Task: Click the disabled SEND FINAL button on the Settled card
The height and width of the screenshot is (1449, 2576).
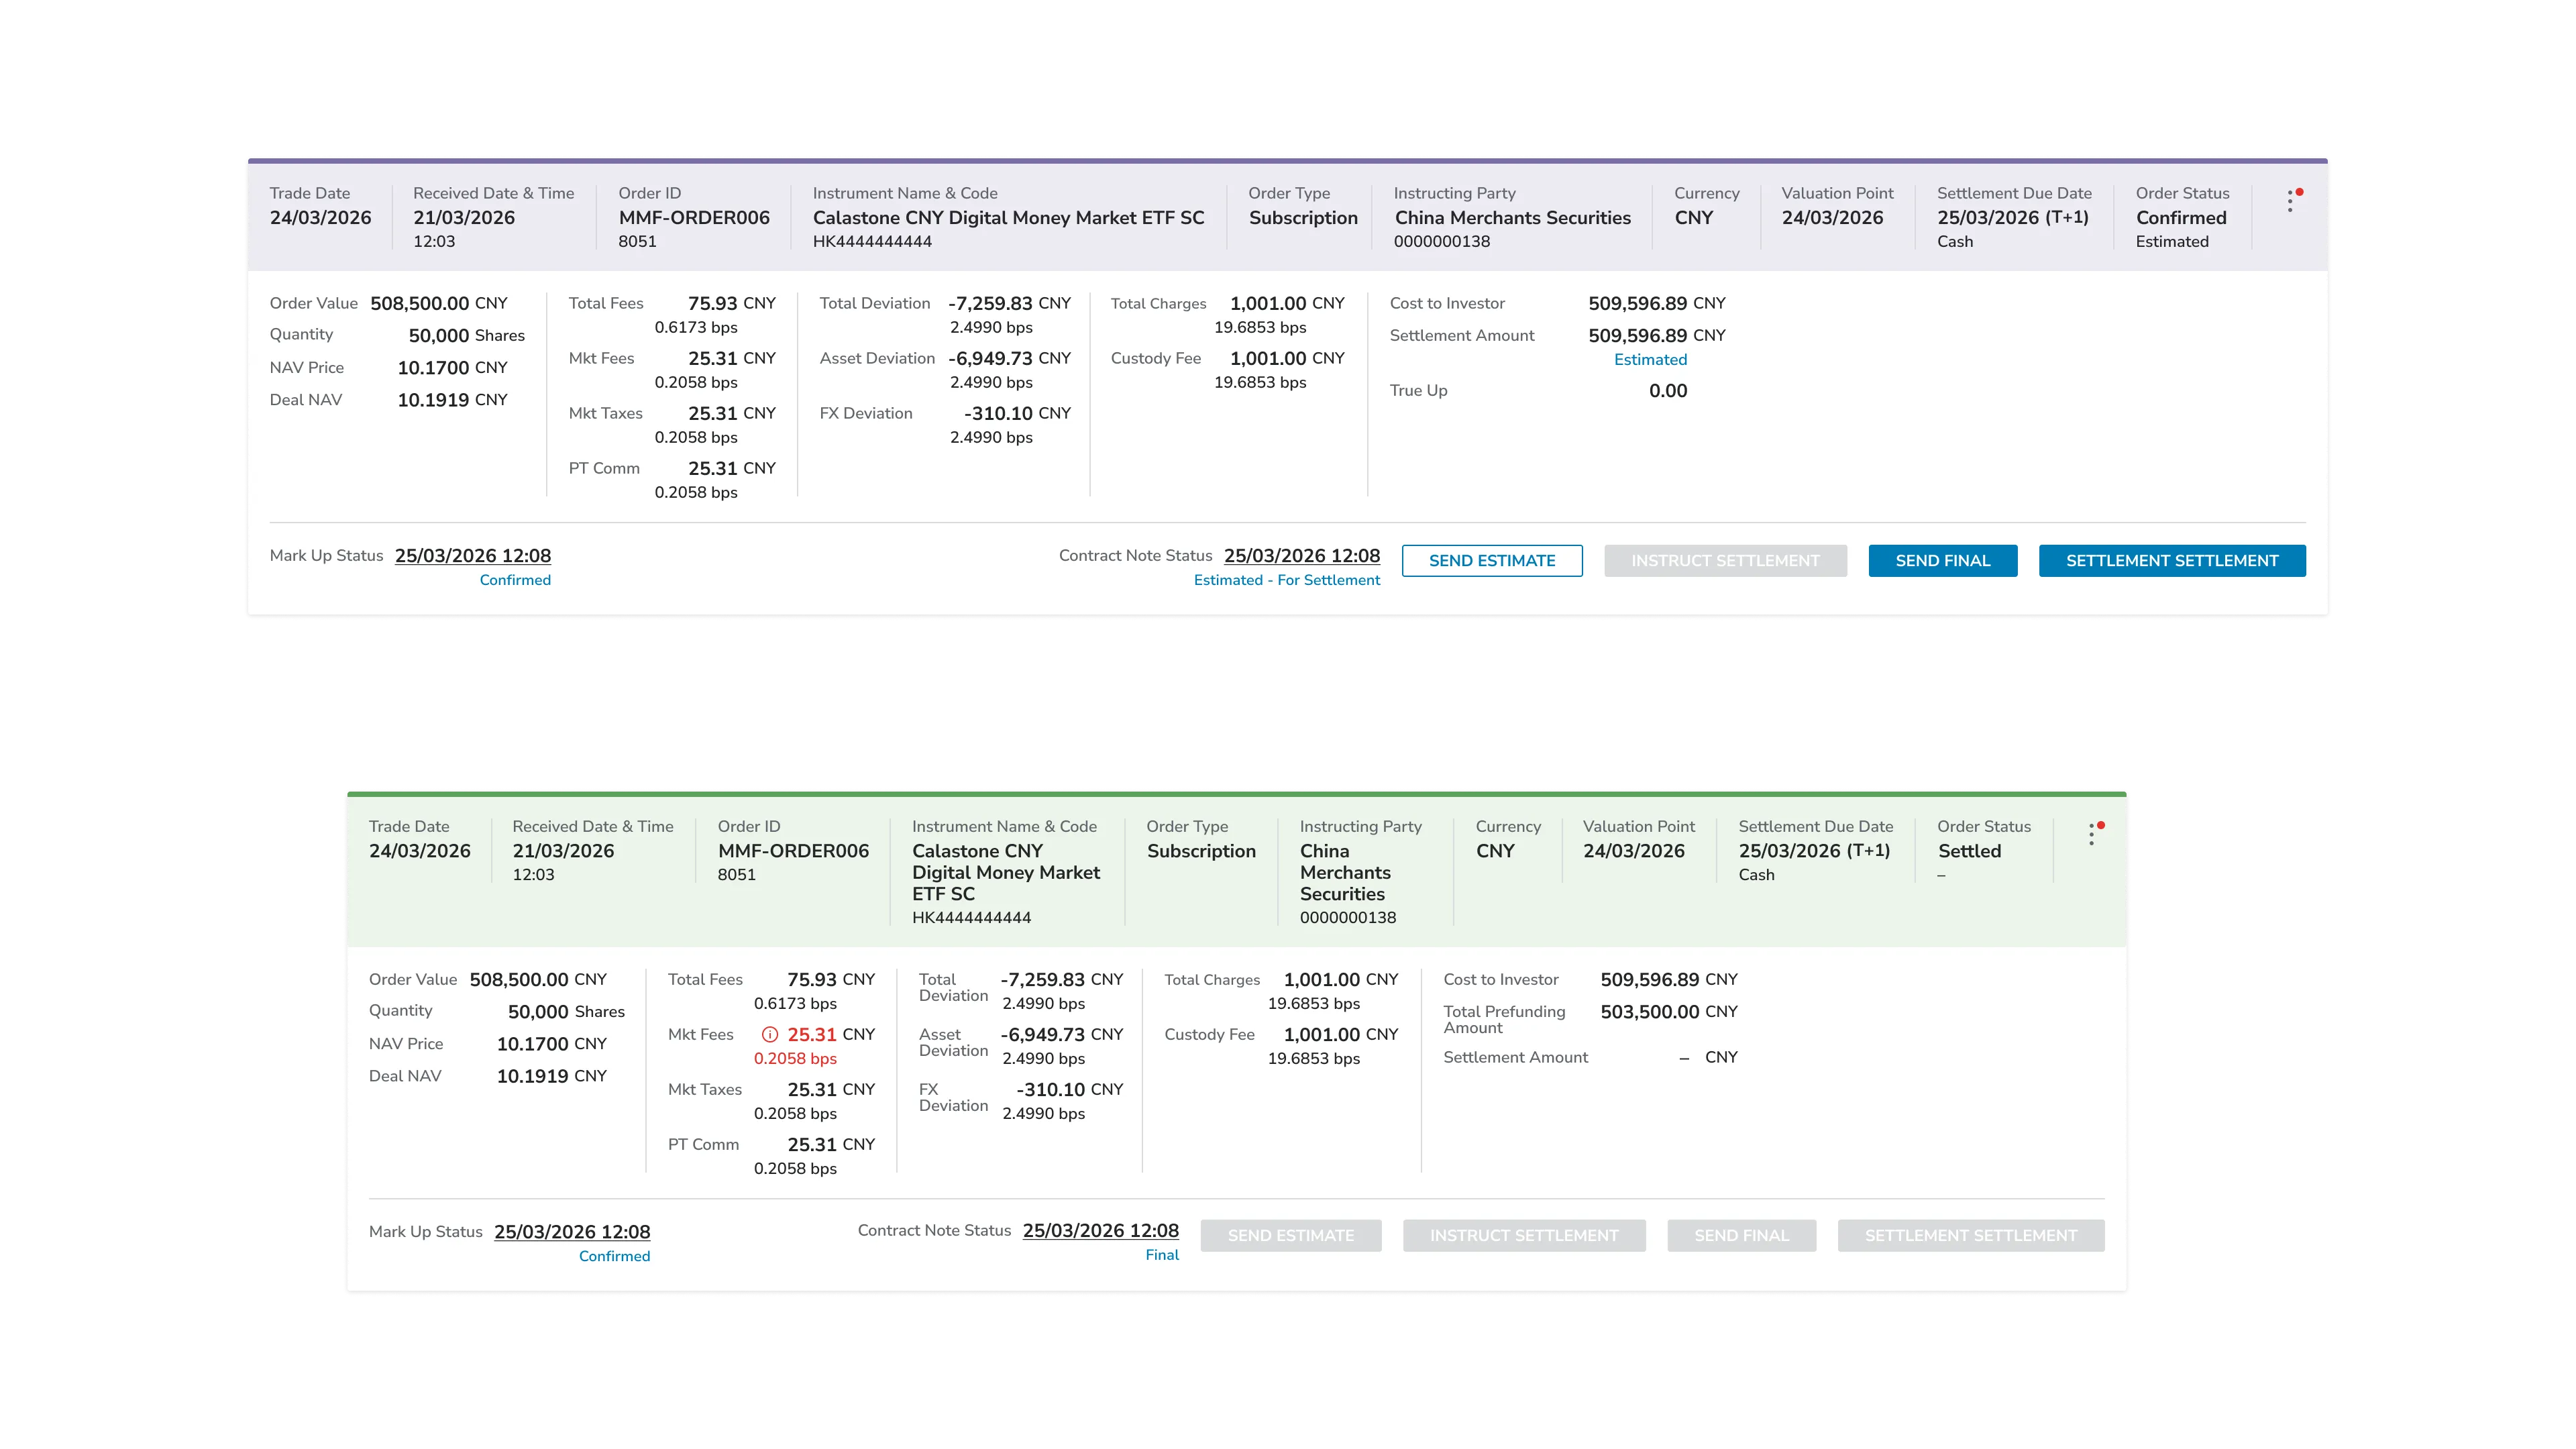Action: 1742,1236
